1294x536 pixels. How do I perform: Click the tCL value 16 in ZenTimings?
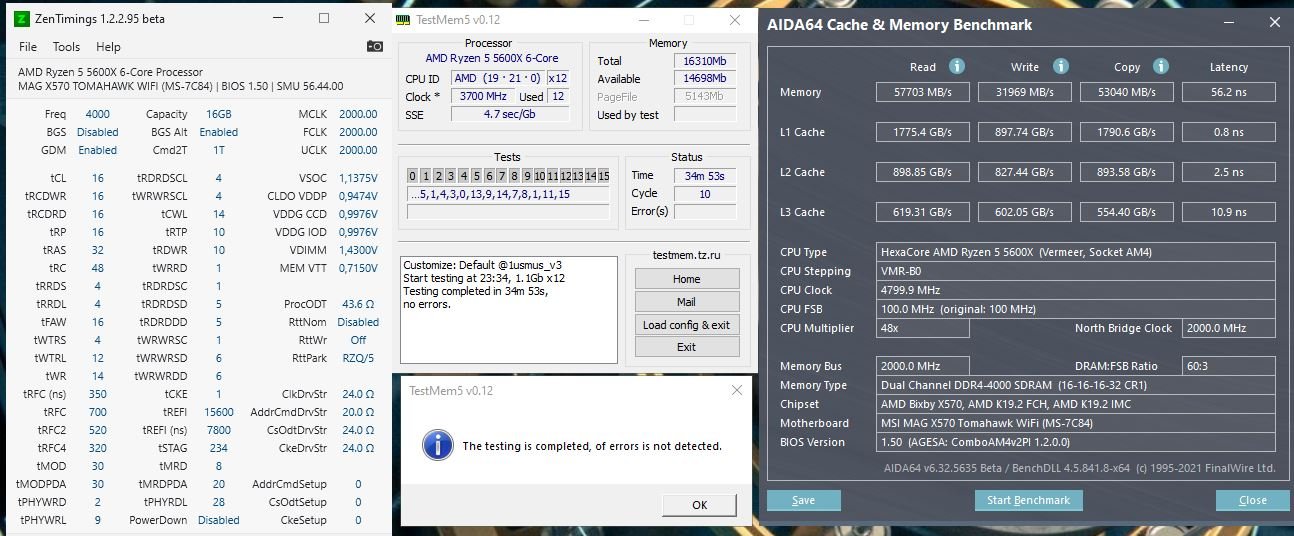click(x=98, y=178)
